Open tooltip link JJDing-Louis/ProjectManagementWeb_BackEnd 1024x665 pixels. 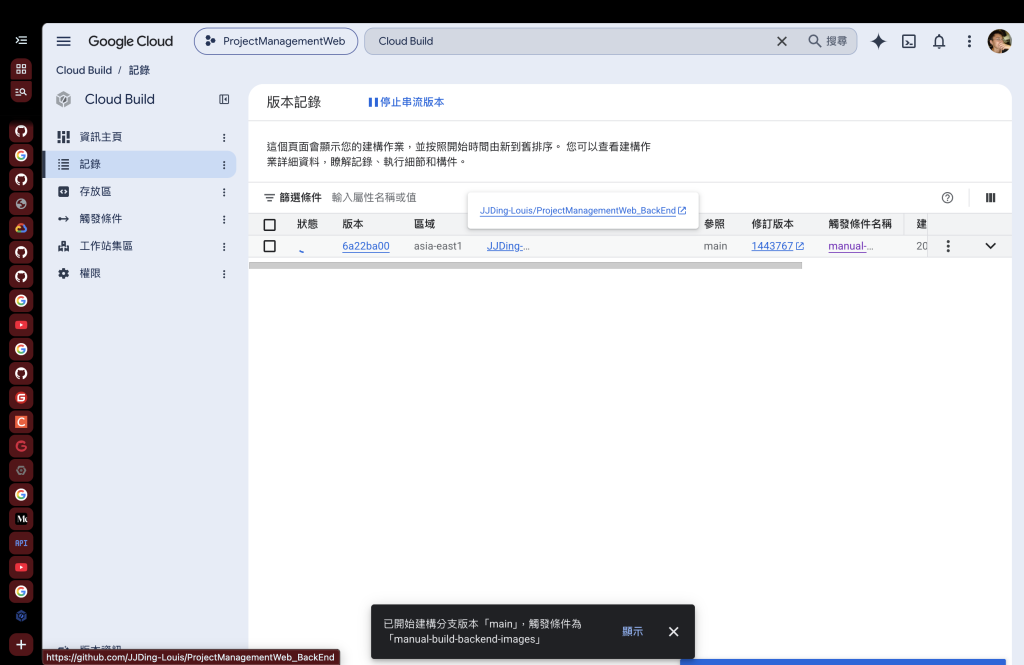(583, 210)
